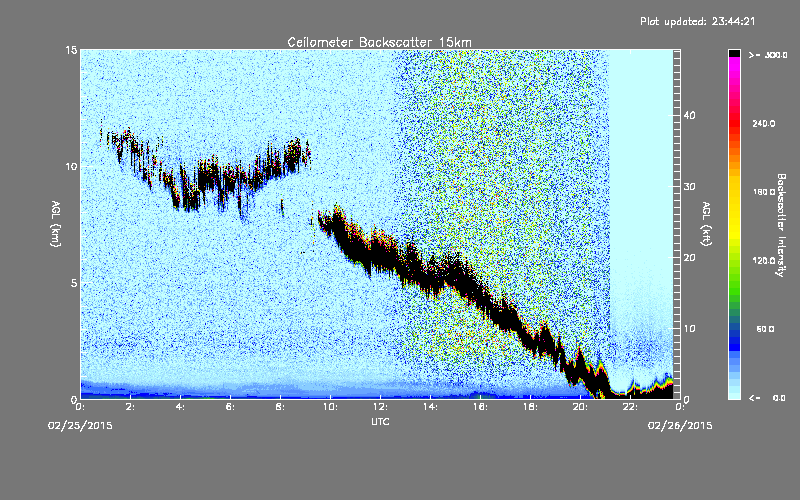The image size is (800, 500).
Task: Click the '10:' hour tick label
Action: 331,407
